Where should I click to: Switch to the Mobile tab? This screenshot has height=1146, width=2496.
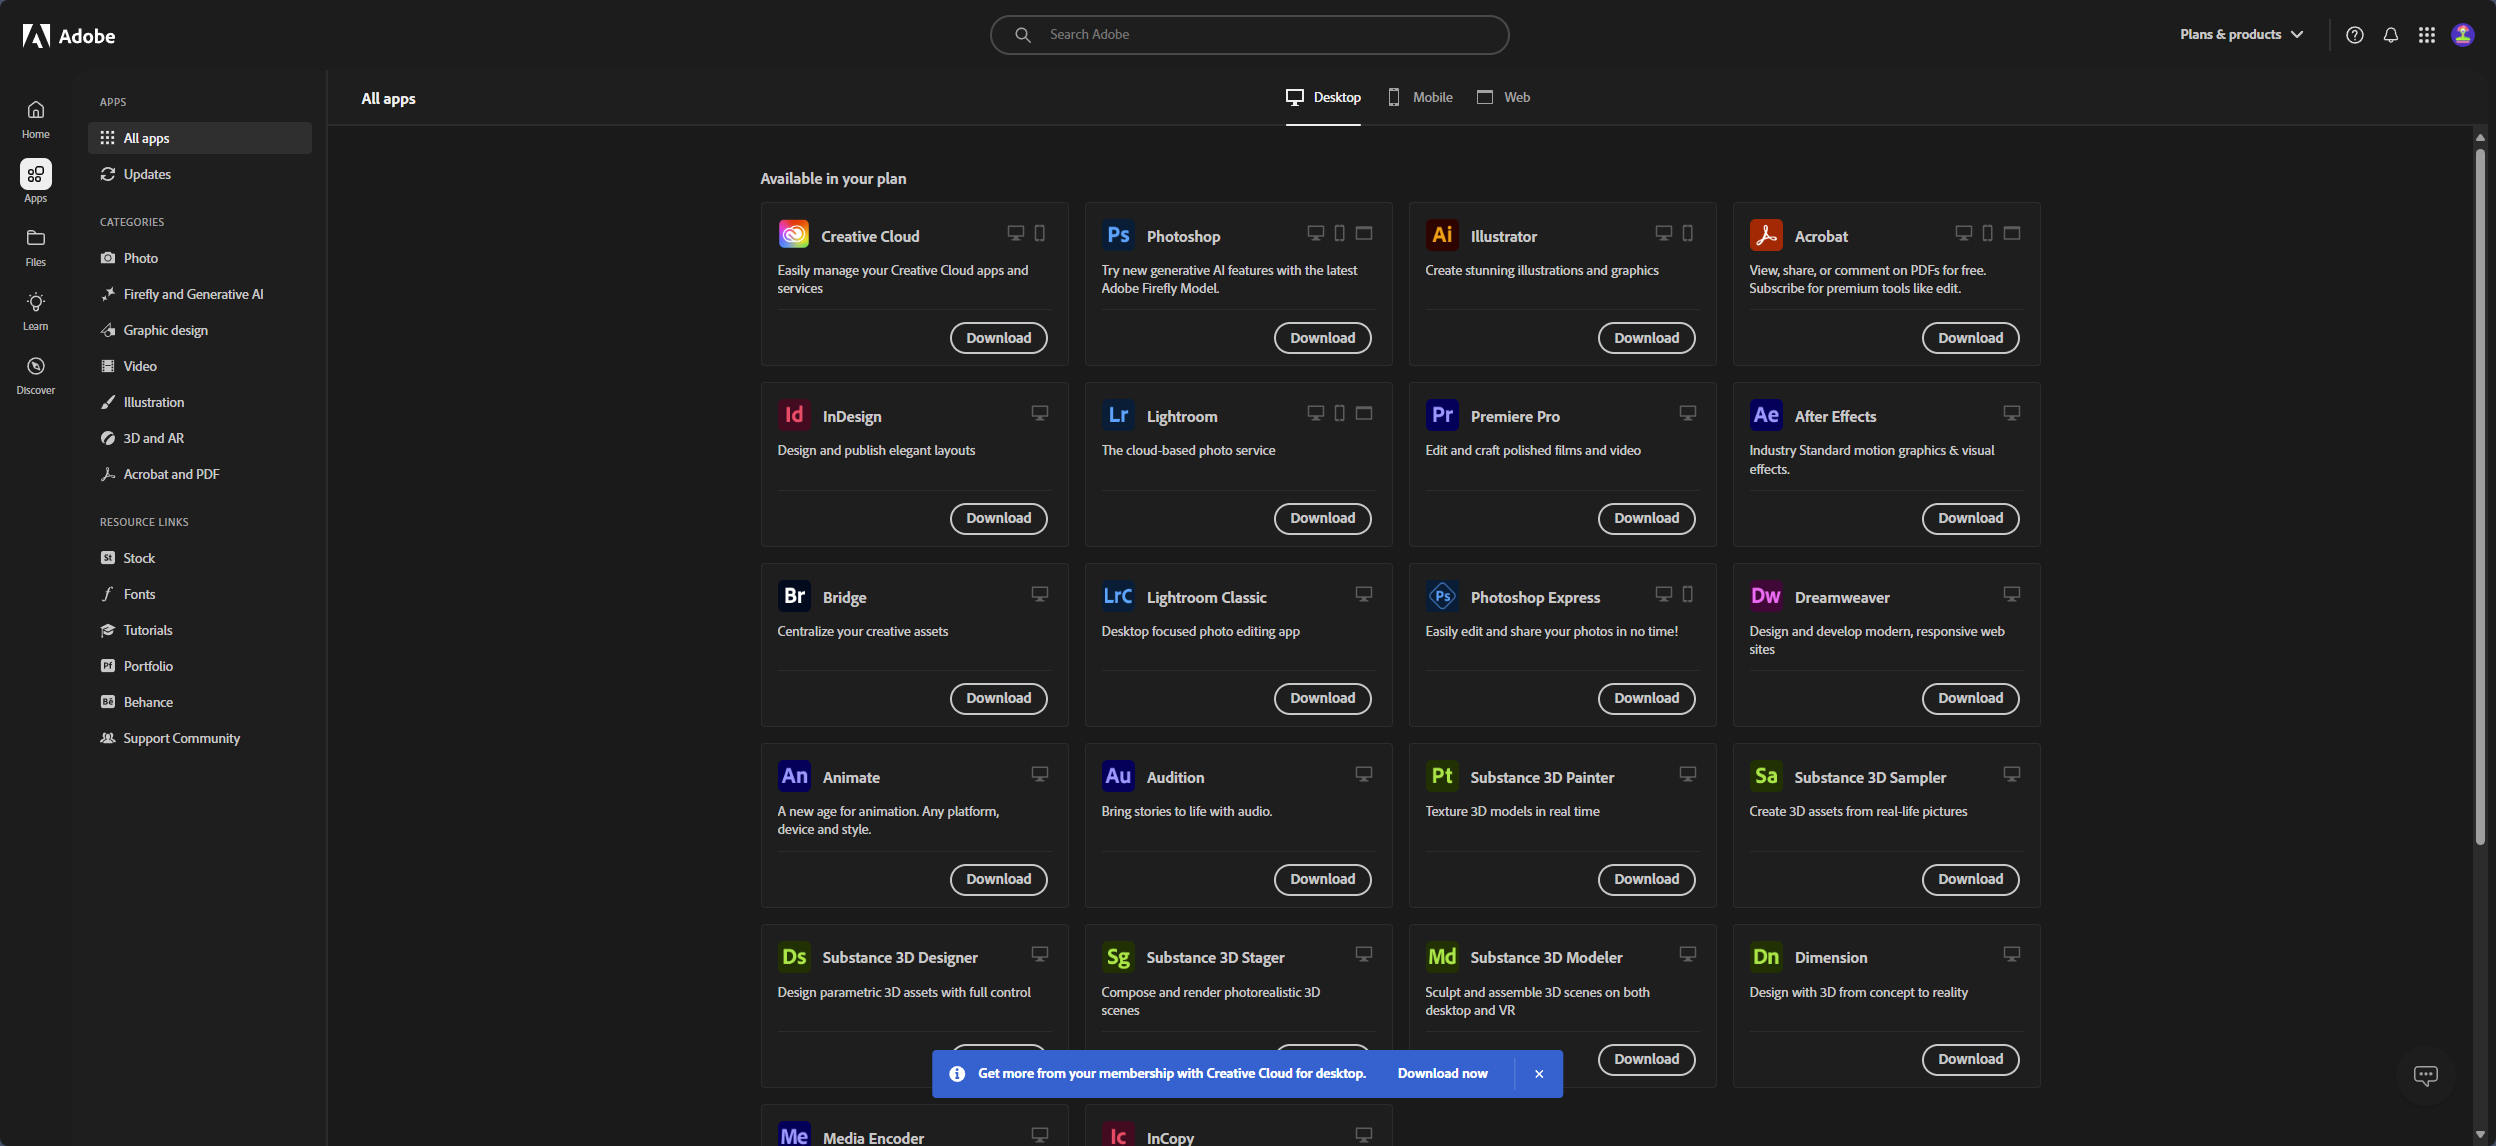[1420, 97]
